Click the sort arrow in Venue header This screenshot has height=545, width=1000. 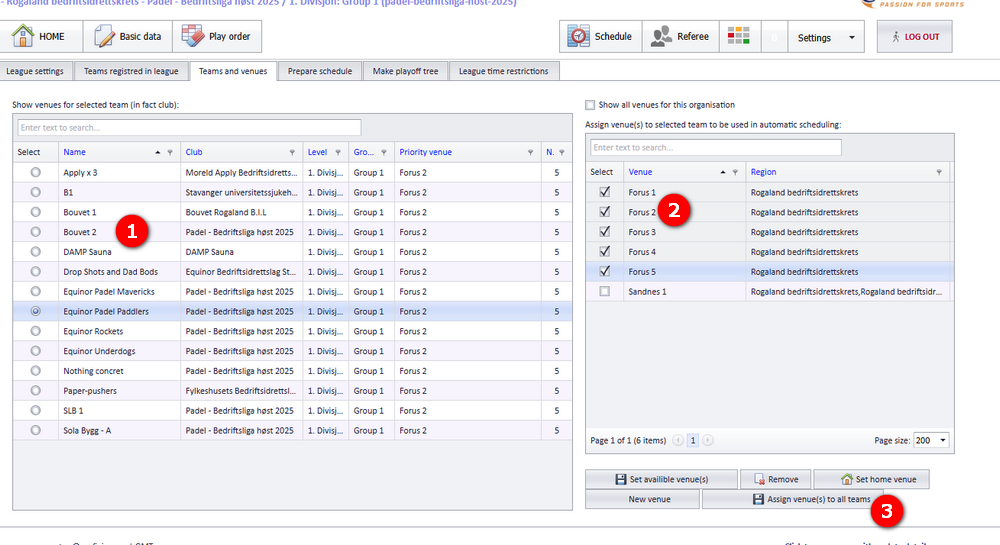tap(723, 172)
